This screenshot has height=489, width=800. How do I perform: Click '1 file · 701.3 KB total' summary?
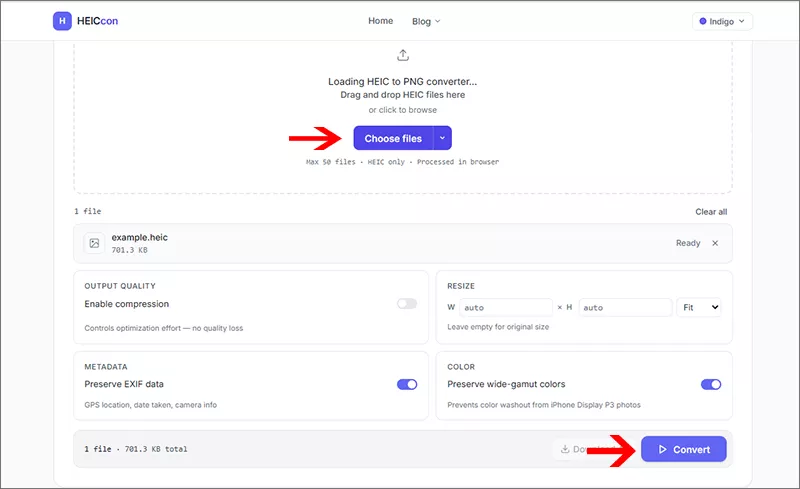136,449
